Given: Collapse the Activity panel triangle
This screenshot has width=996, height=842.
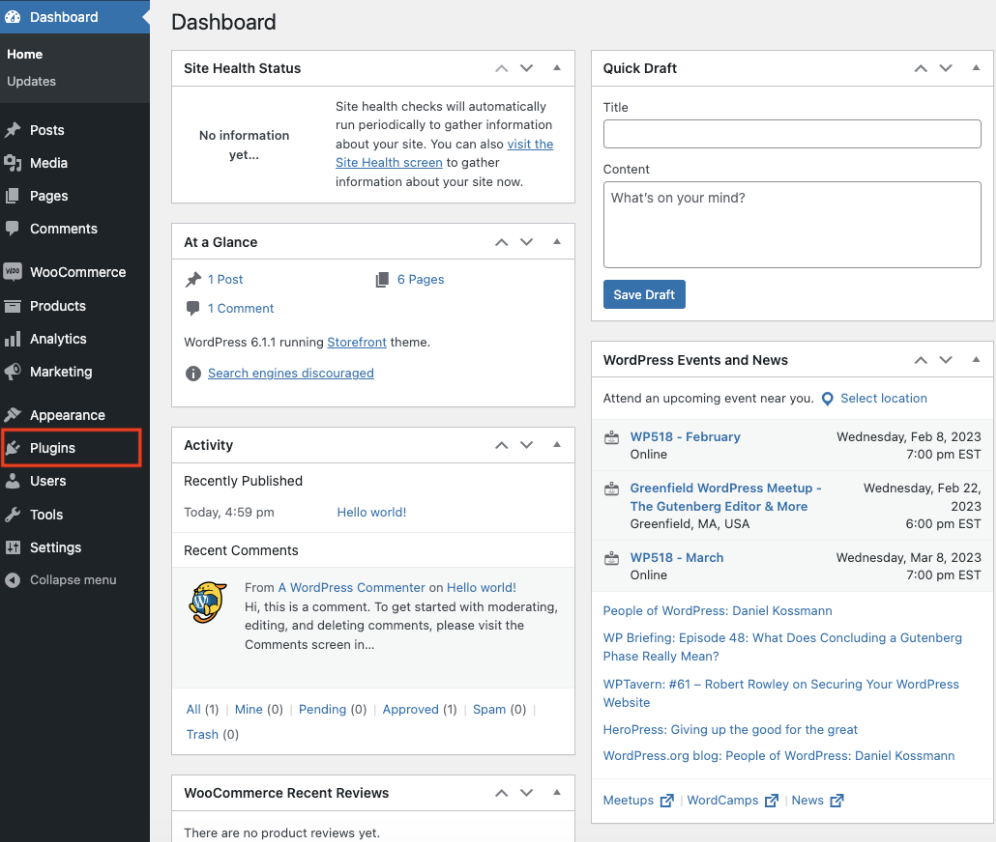Looking at the screenshot, I should pyautogui.click(x=557, y=444).
